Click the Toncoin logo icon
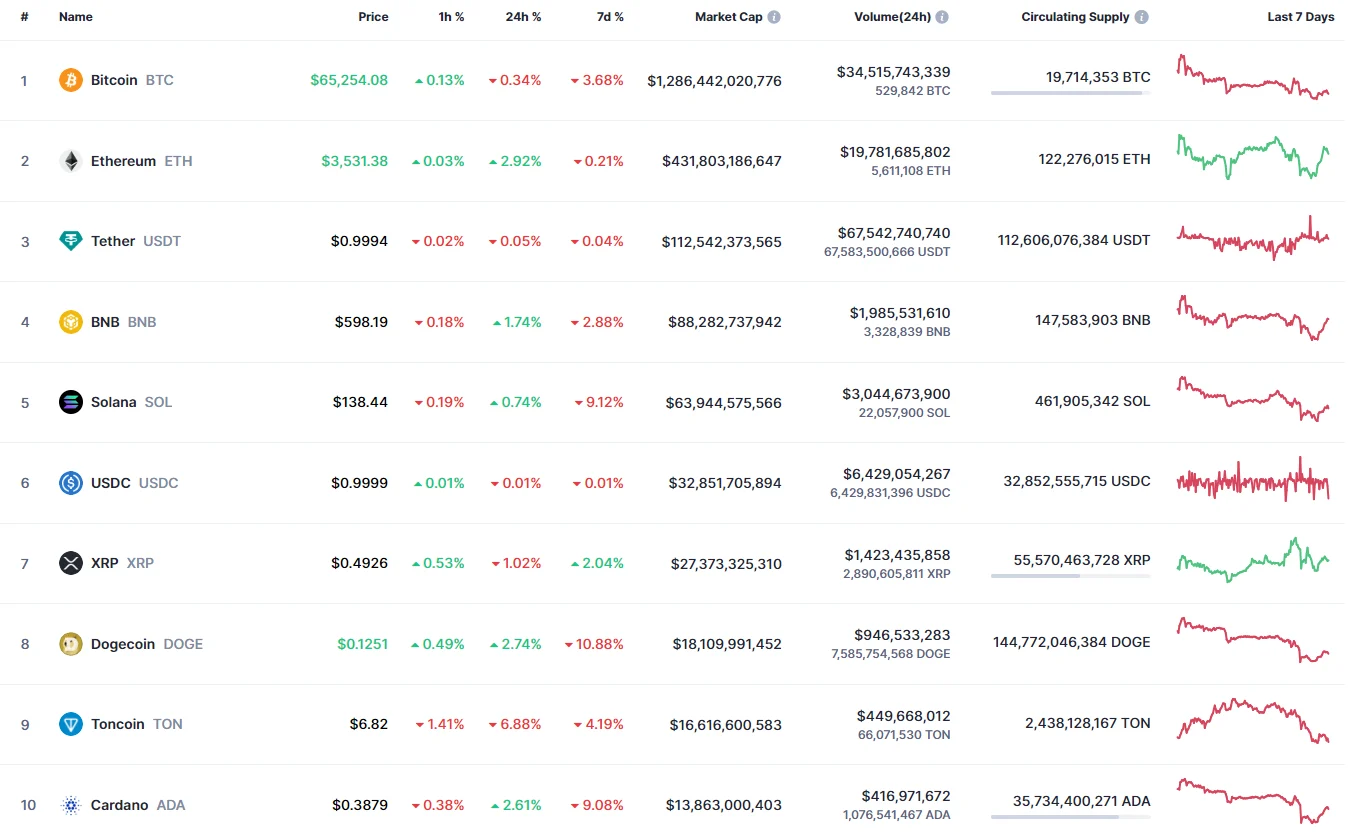1354x838 pixels. tap(71, 724)
